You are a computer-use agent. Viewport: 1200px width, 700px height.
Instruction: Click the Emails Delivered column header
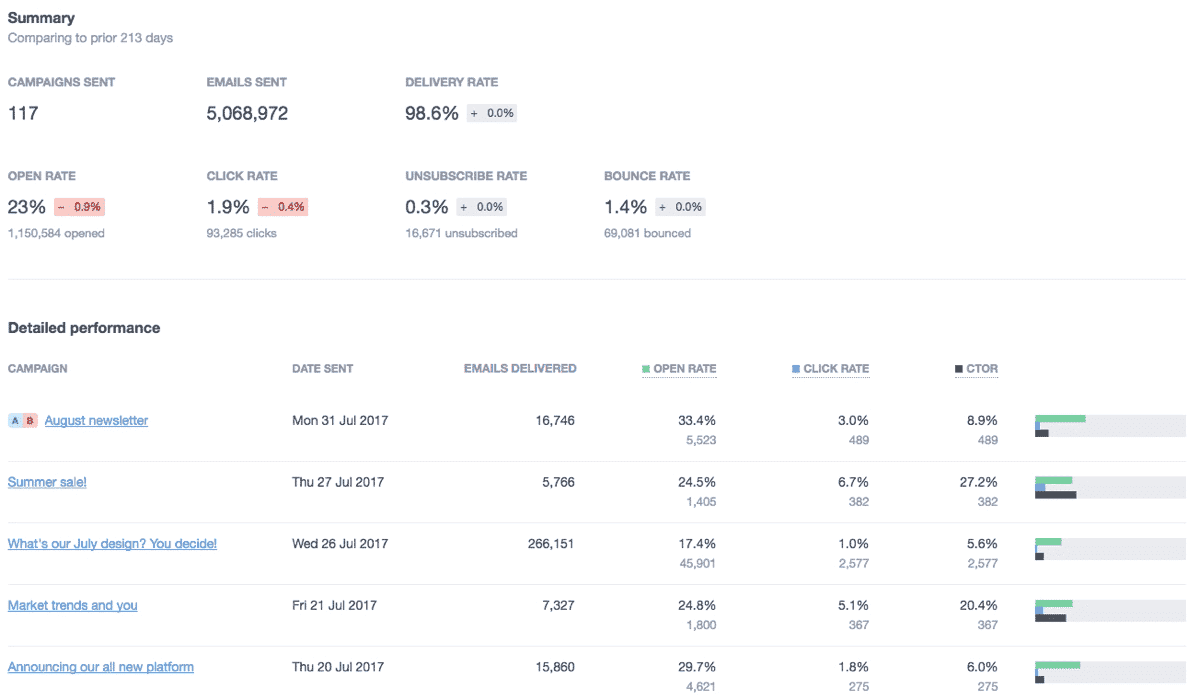click(x=520, y=369)
